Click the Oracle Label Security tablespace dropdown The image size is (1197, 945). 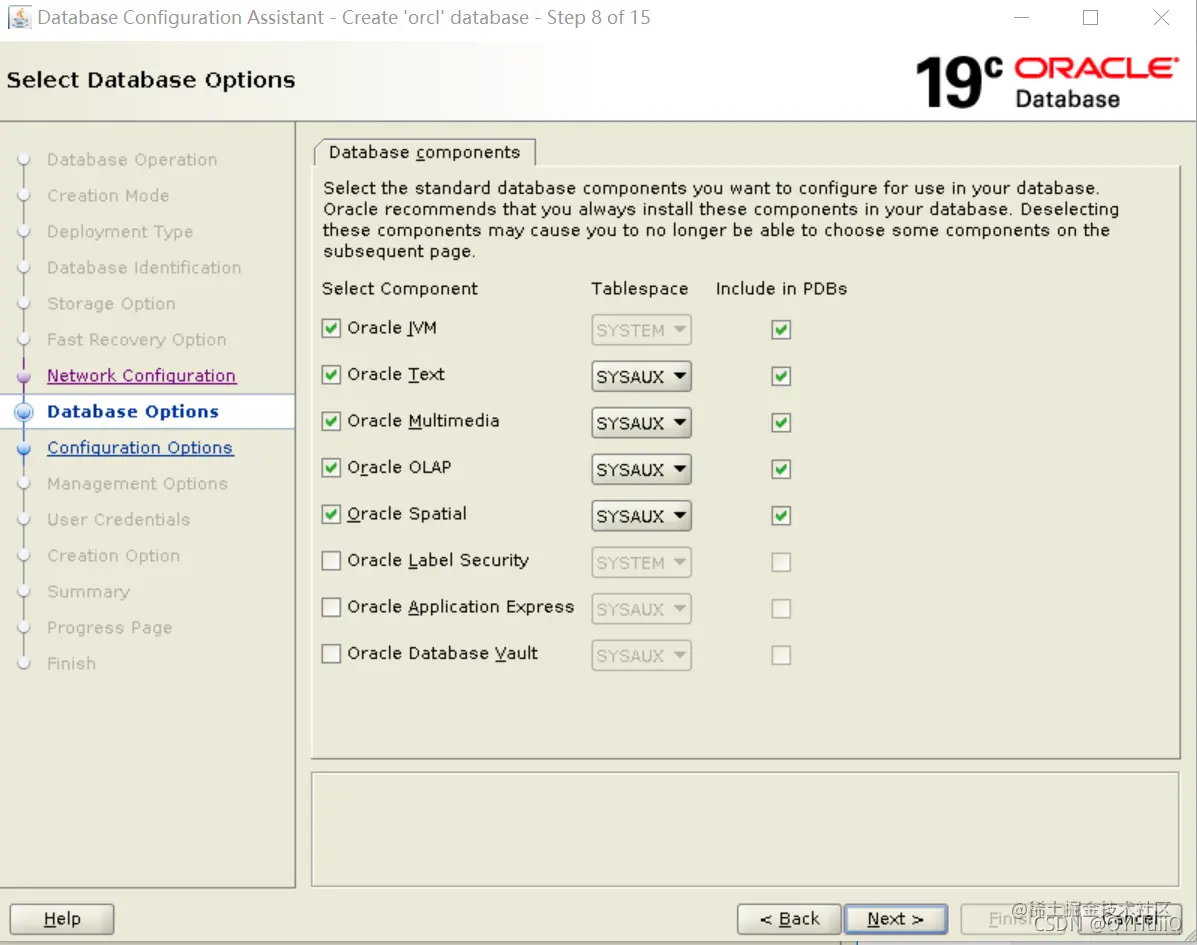[x=641, y=563]
